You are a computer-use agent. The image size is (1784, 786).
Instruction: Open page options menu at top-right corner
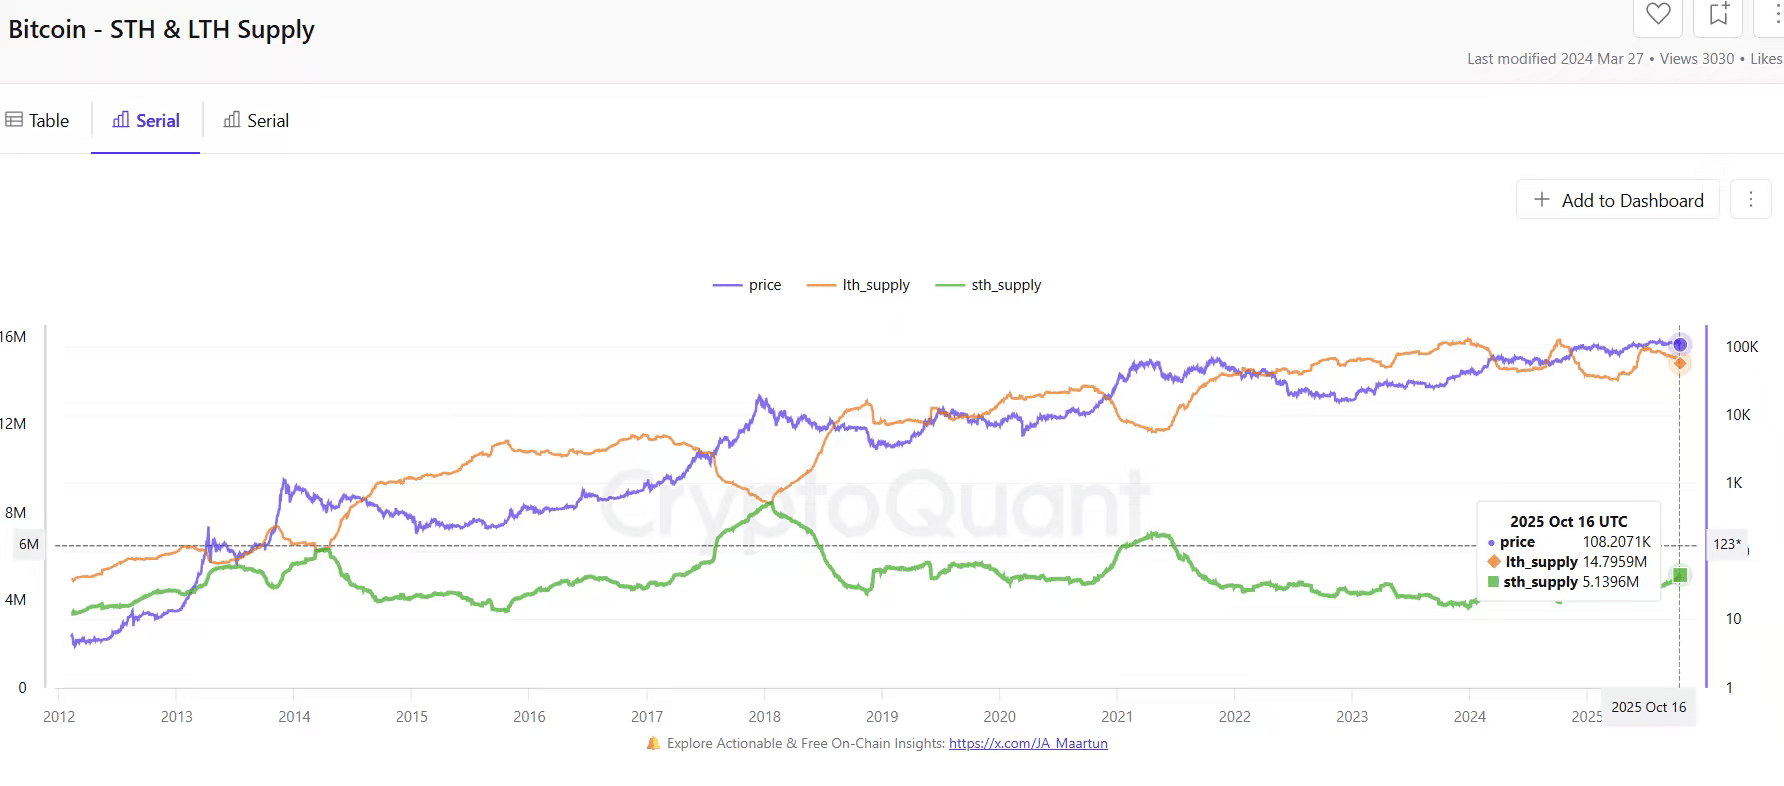pyautogui.click(x=1775, y=14)
